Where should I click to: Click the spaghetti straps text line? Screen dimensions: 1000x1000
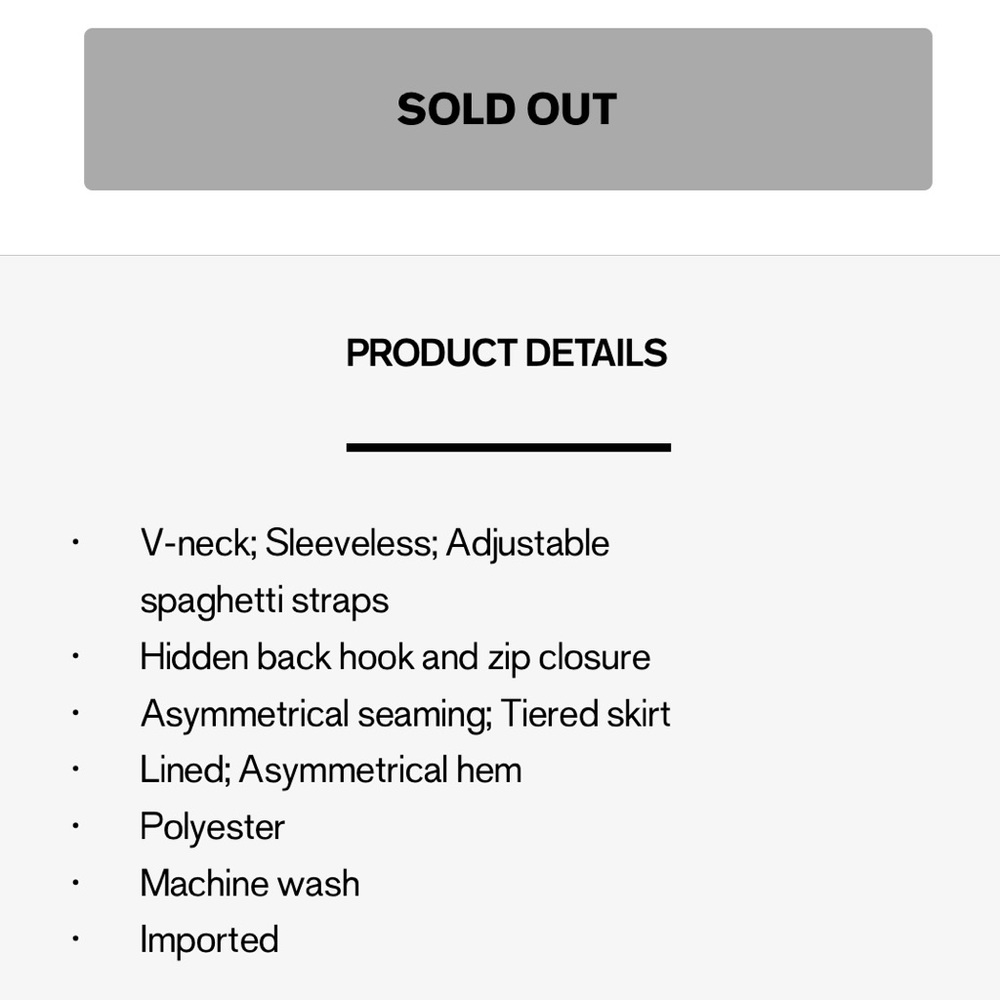[264, 601]
